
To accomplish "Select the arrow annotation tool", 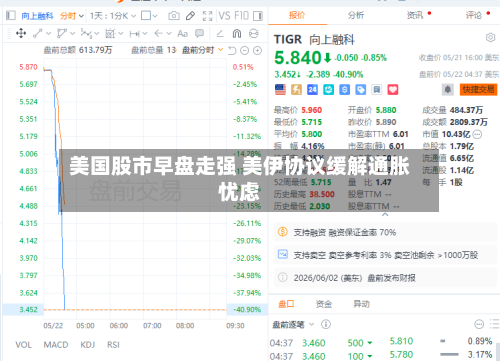I will [x=159, y=33].
